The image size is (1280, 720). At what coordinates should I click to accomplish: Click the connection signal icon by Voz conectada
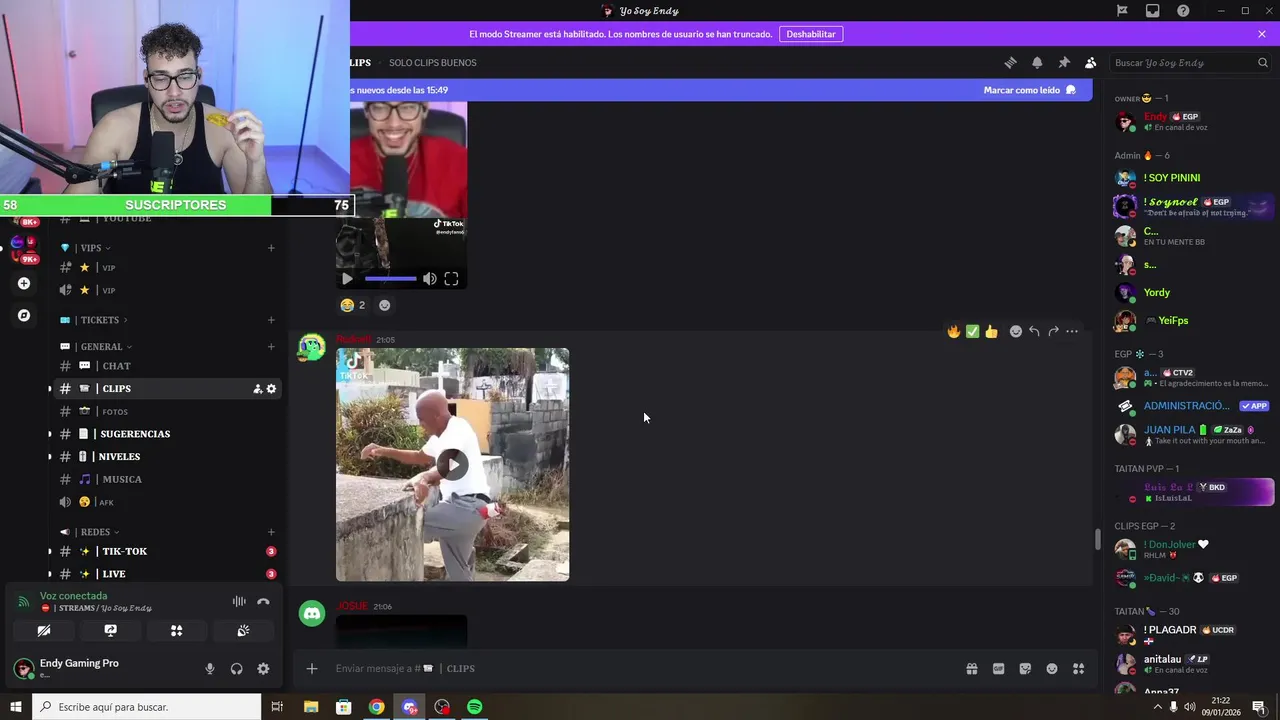click(24, 601)
